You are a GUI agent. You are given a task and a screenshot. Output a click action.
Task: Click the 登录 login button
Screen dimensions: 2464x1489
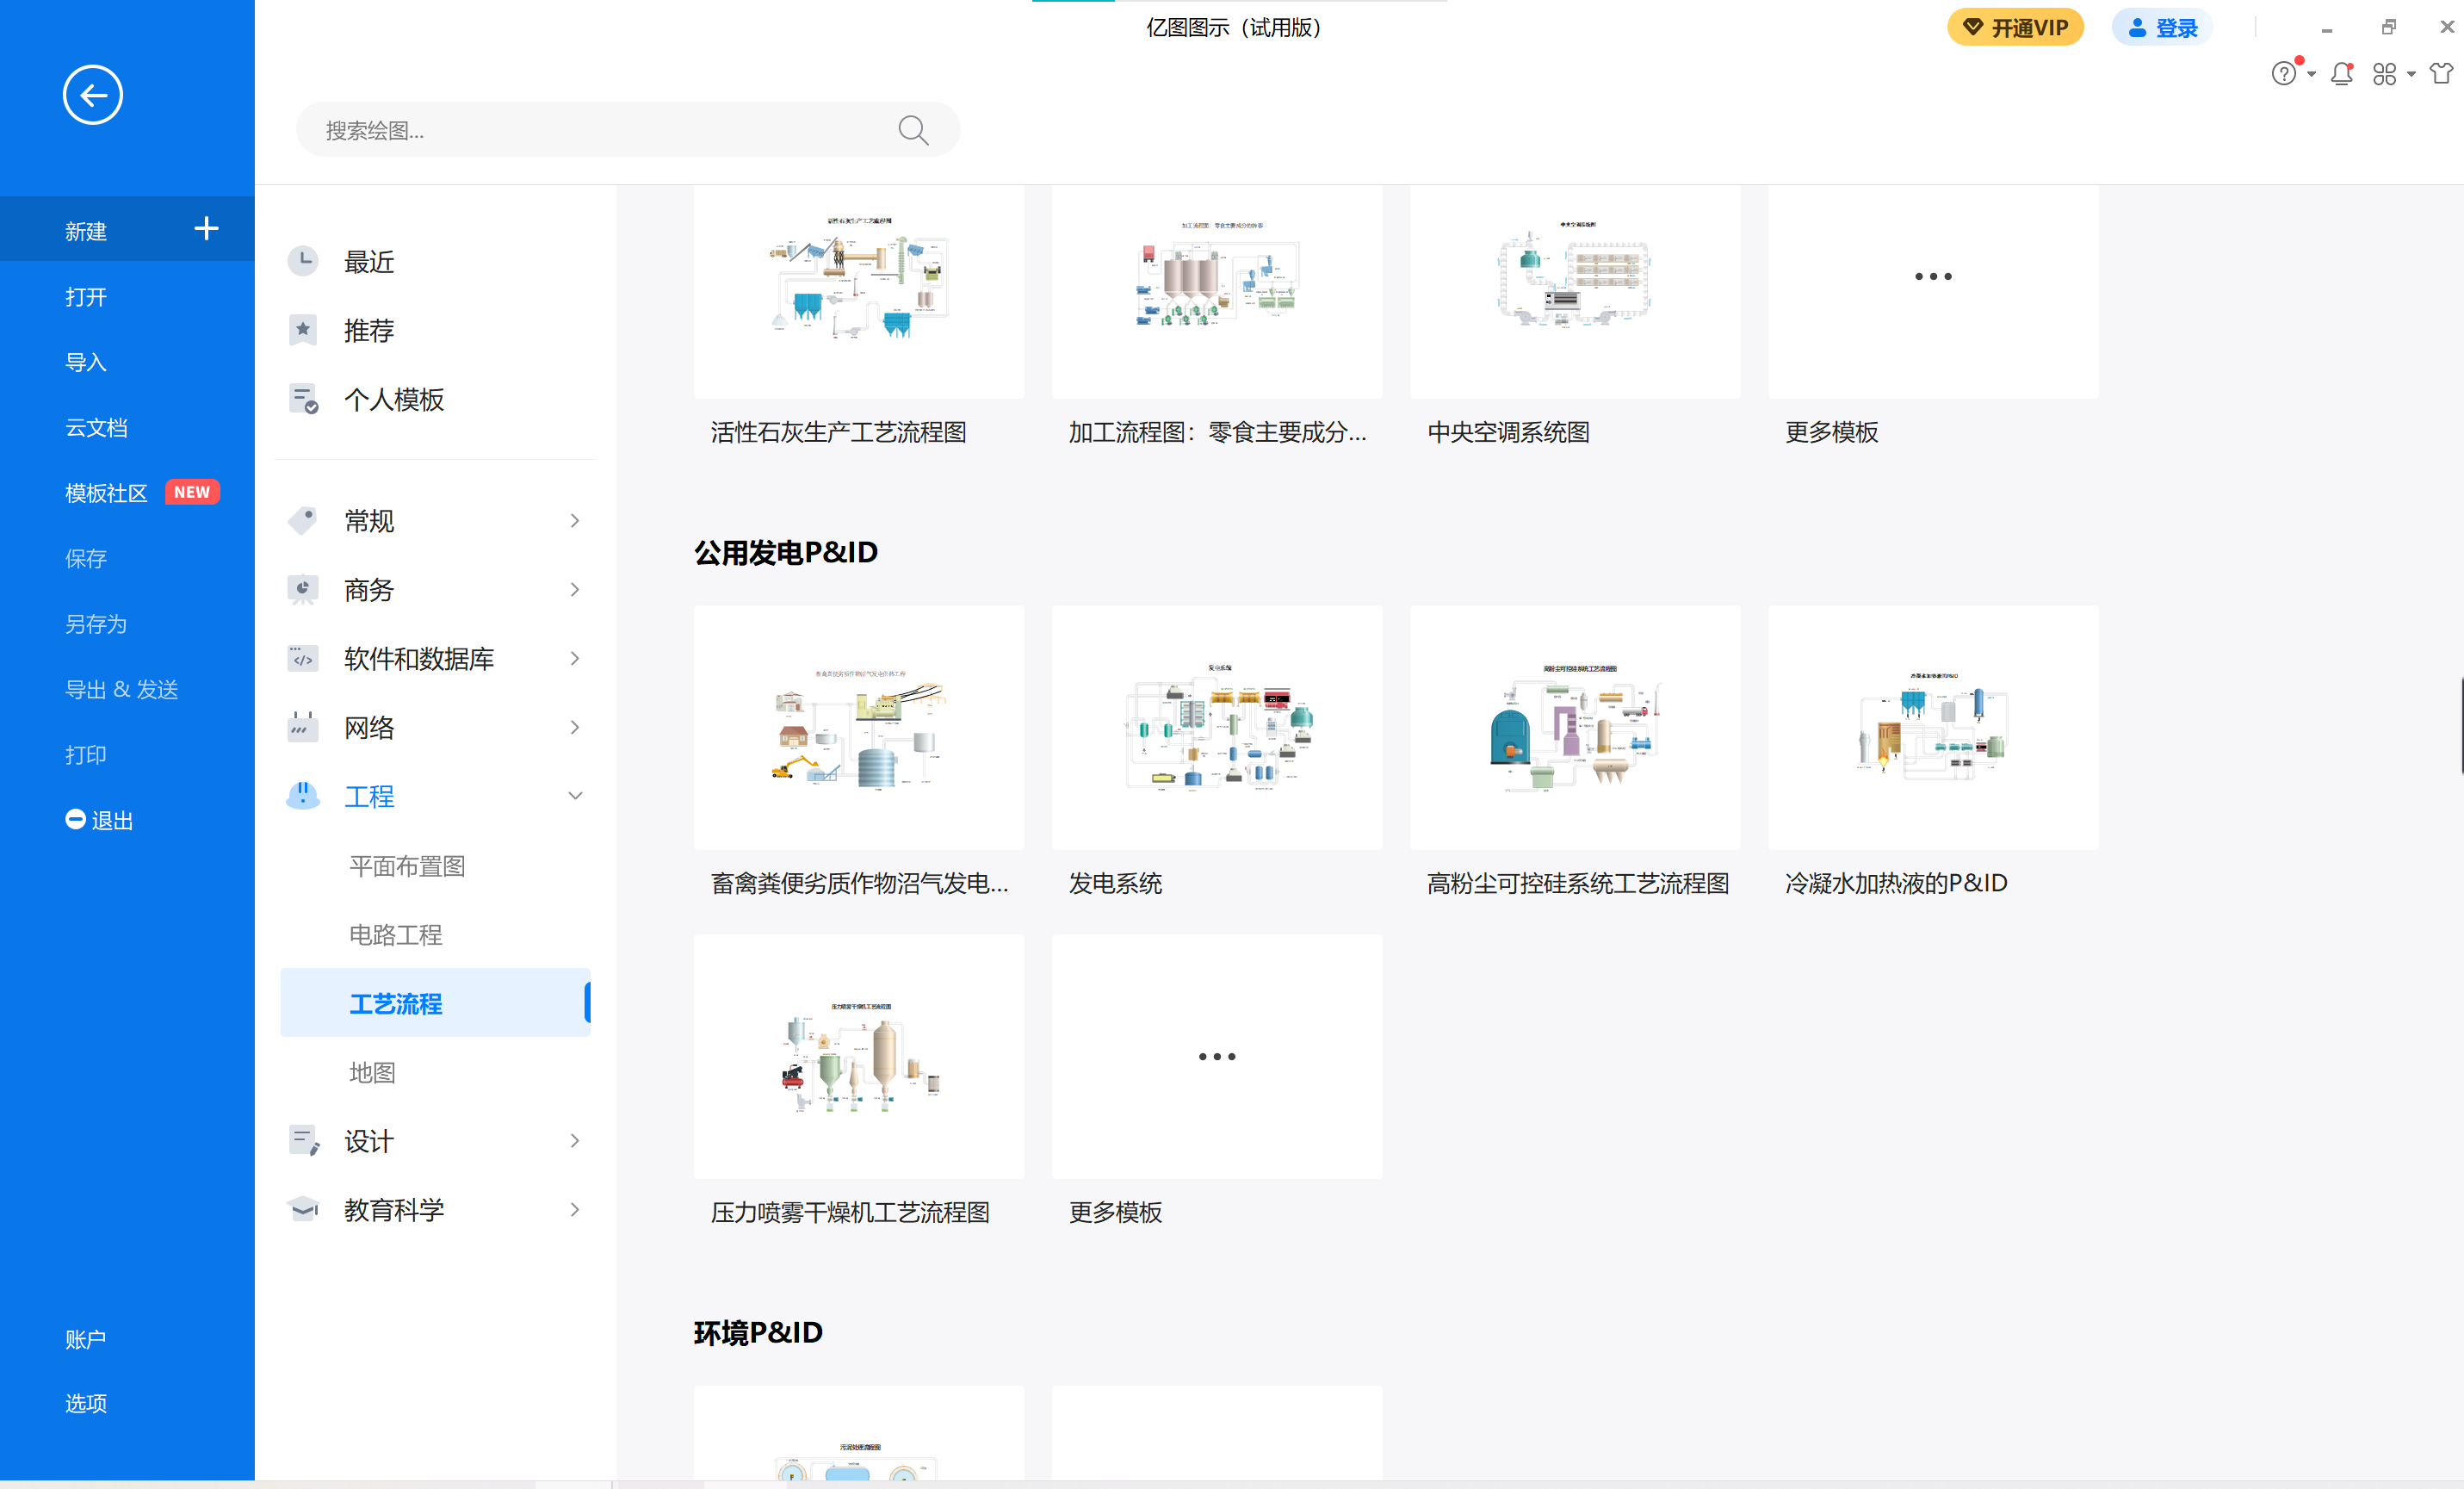2162,27
